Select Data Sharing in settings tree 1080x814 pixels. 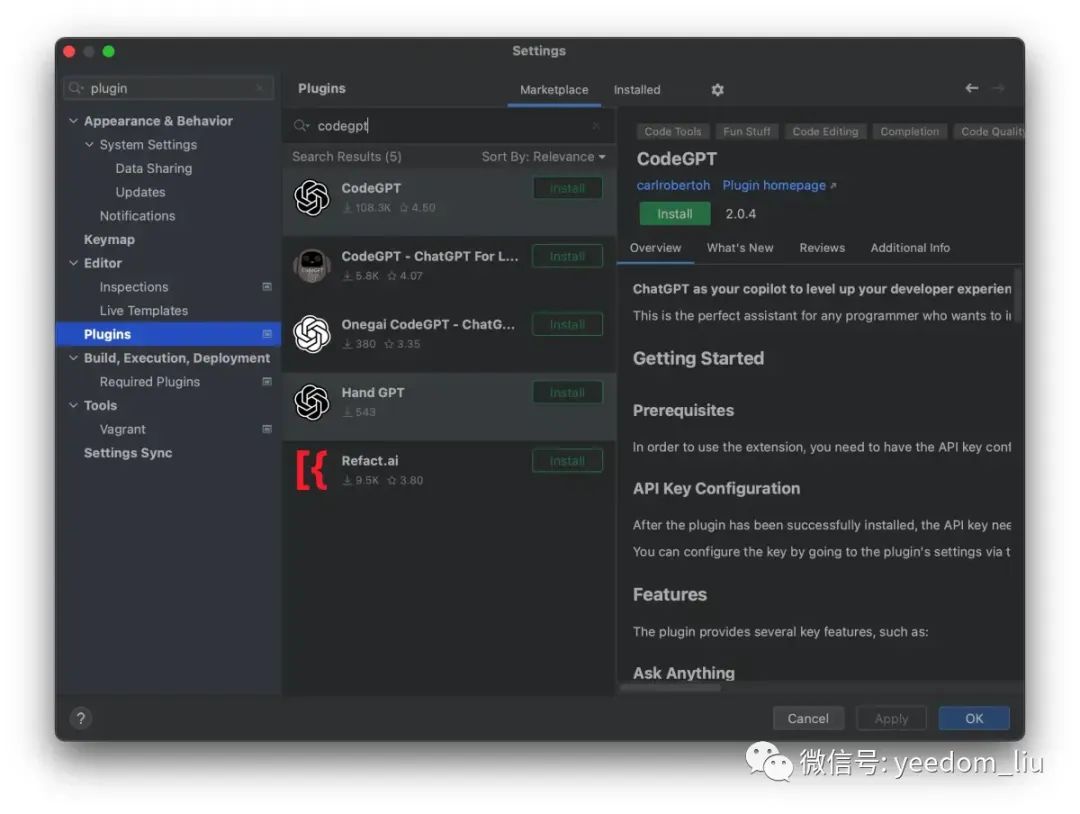(x=154, y=168)
